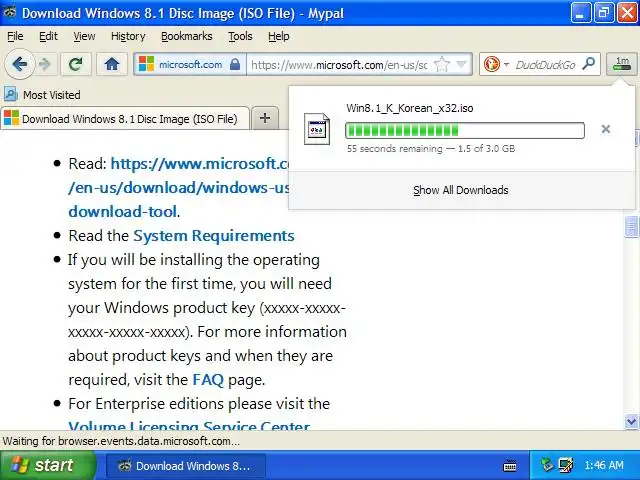This screenshot has height=480, width=640.
Task: Click the Windows start button
Action: tap(47, 465)
